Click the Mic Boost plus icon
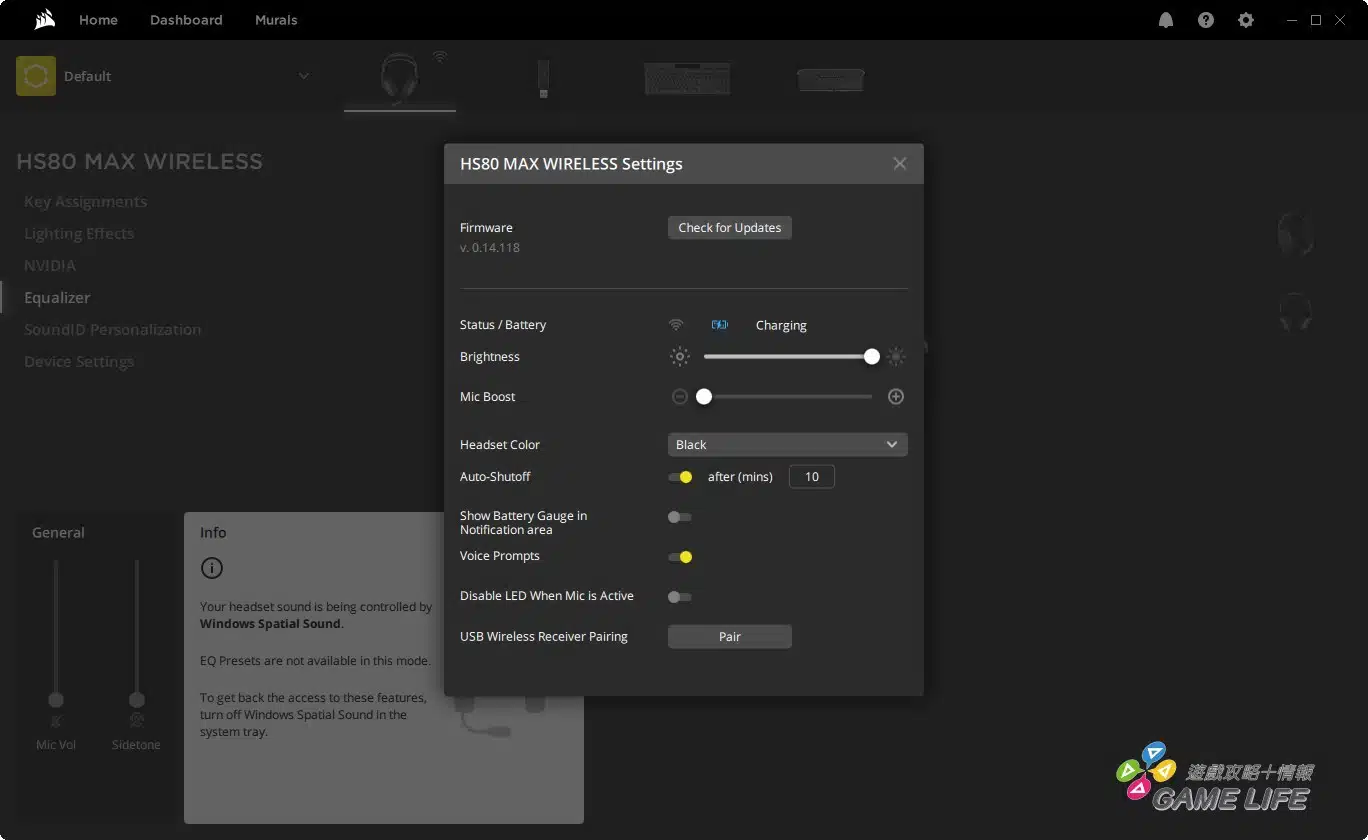 coord(896,397)
